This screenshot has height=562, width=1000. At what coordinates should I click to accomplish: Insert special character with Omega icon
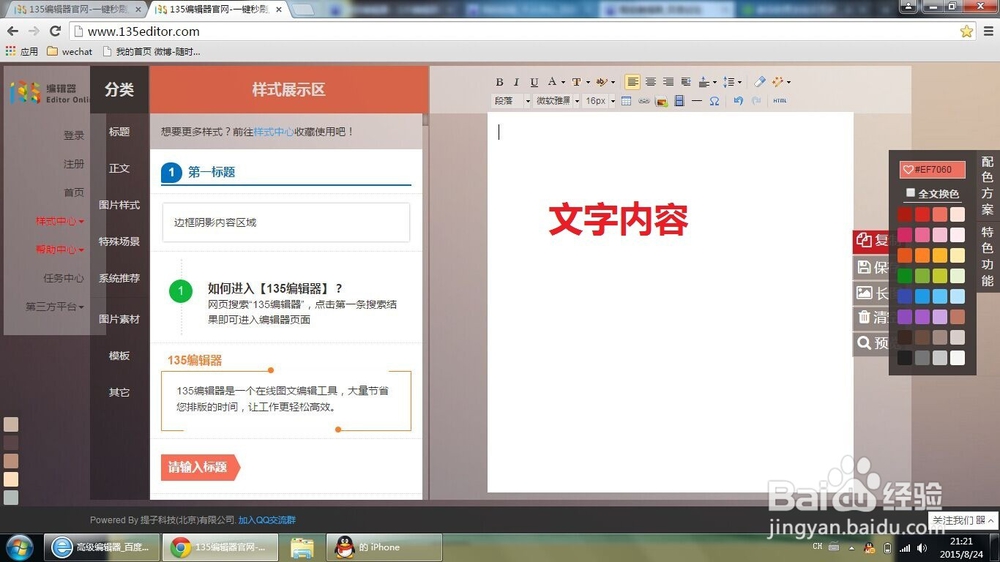pos(714,101)
